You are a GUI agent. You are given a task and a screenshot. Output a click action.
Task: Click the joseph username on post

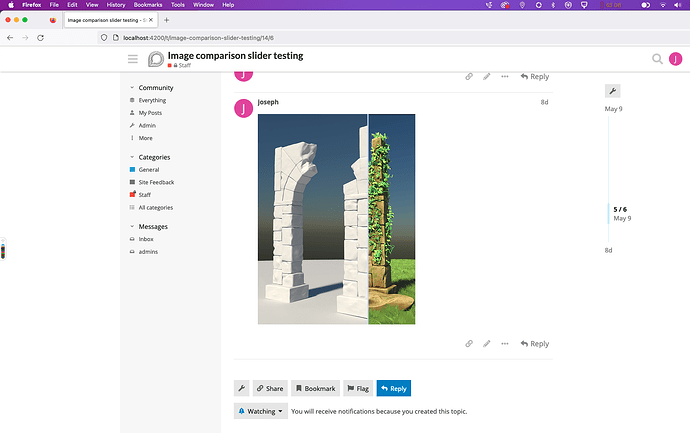coord(268,102)
